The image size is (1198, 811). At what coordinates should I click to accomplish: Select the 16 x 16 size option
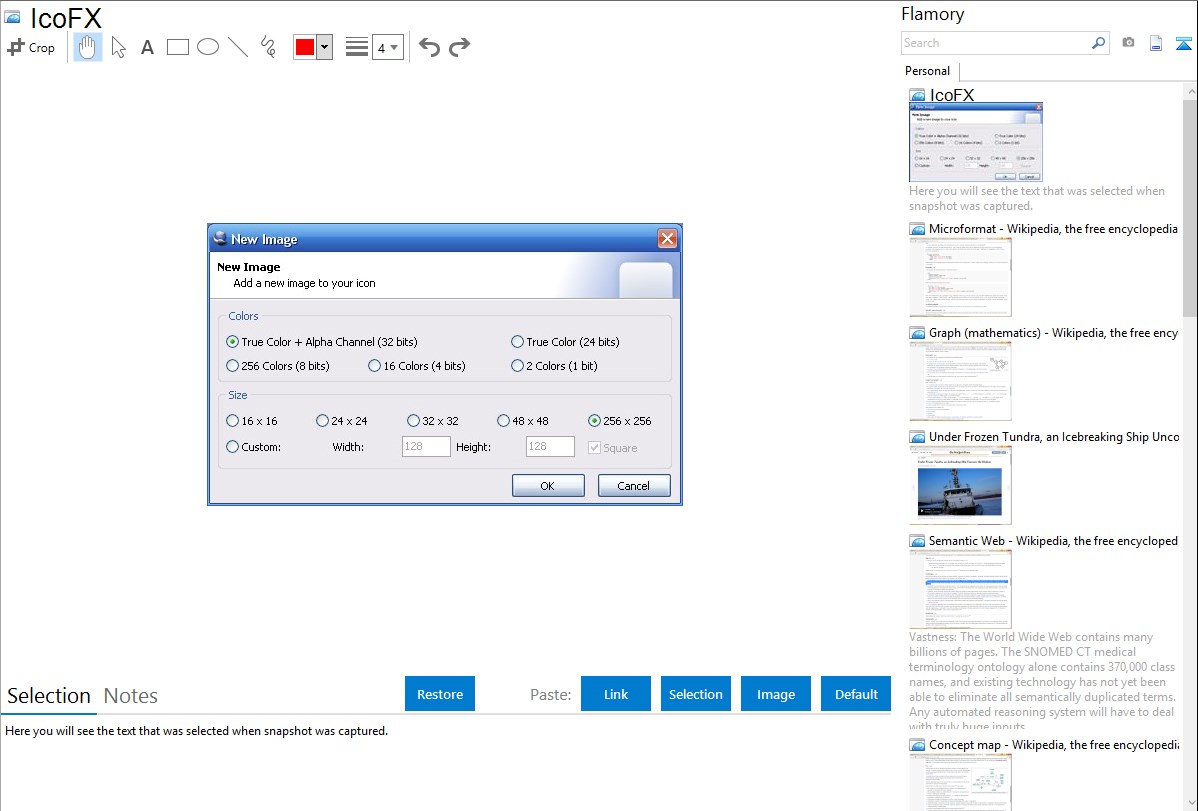tap(233, 421)
